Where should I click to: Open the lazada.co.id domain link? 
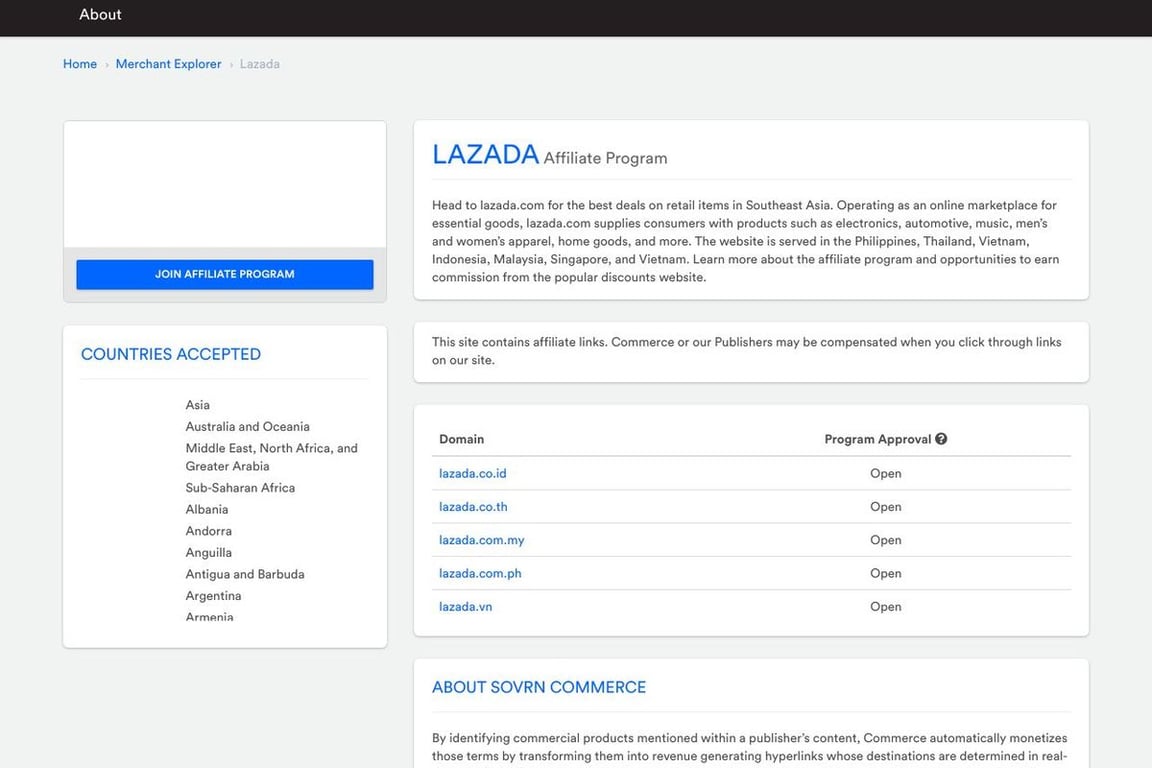(472, 473)
